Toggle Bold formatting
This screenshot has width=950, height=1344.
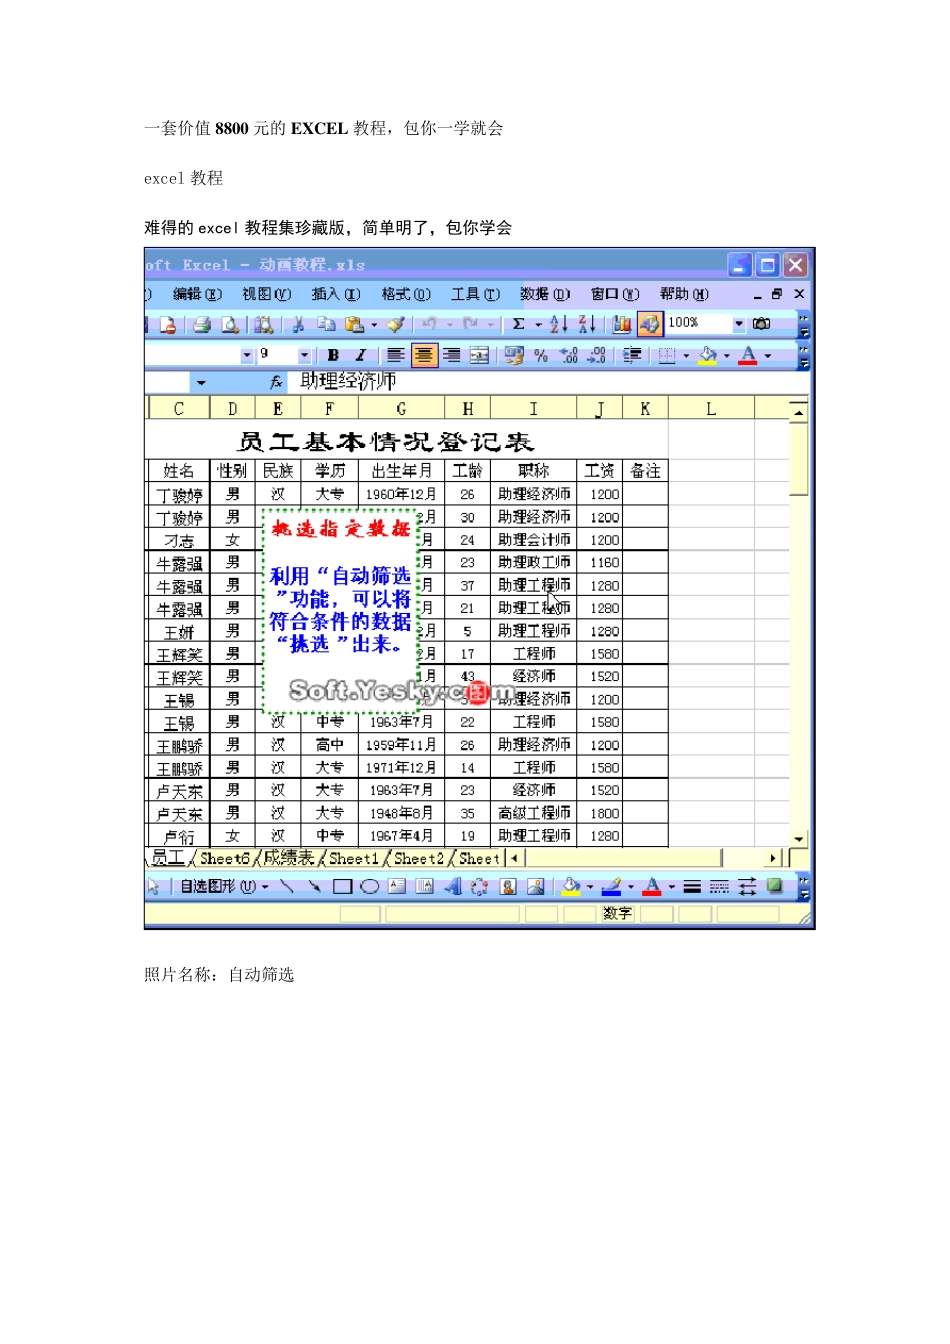click(x=333, y=355)
